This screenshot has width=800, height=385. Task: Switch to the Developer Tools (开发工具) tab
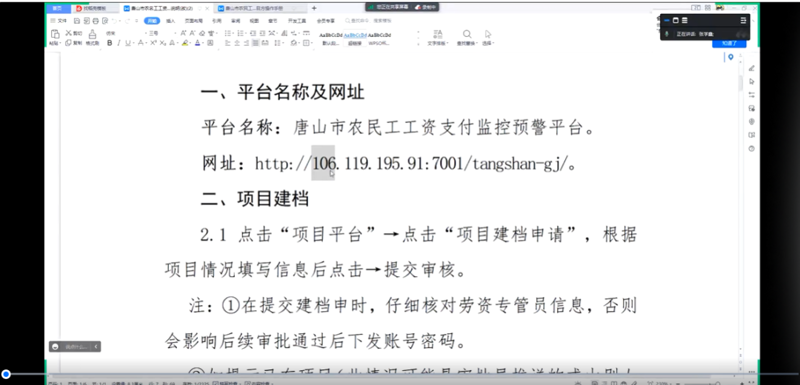point(297,21)
